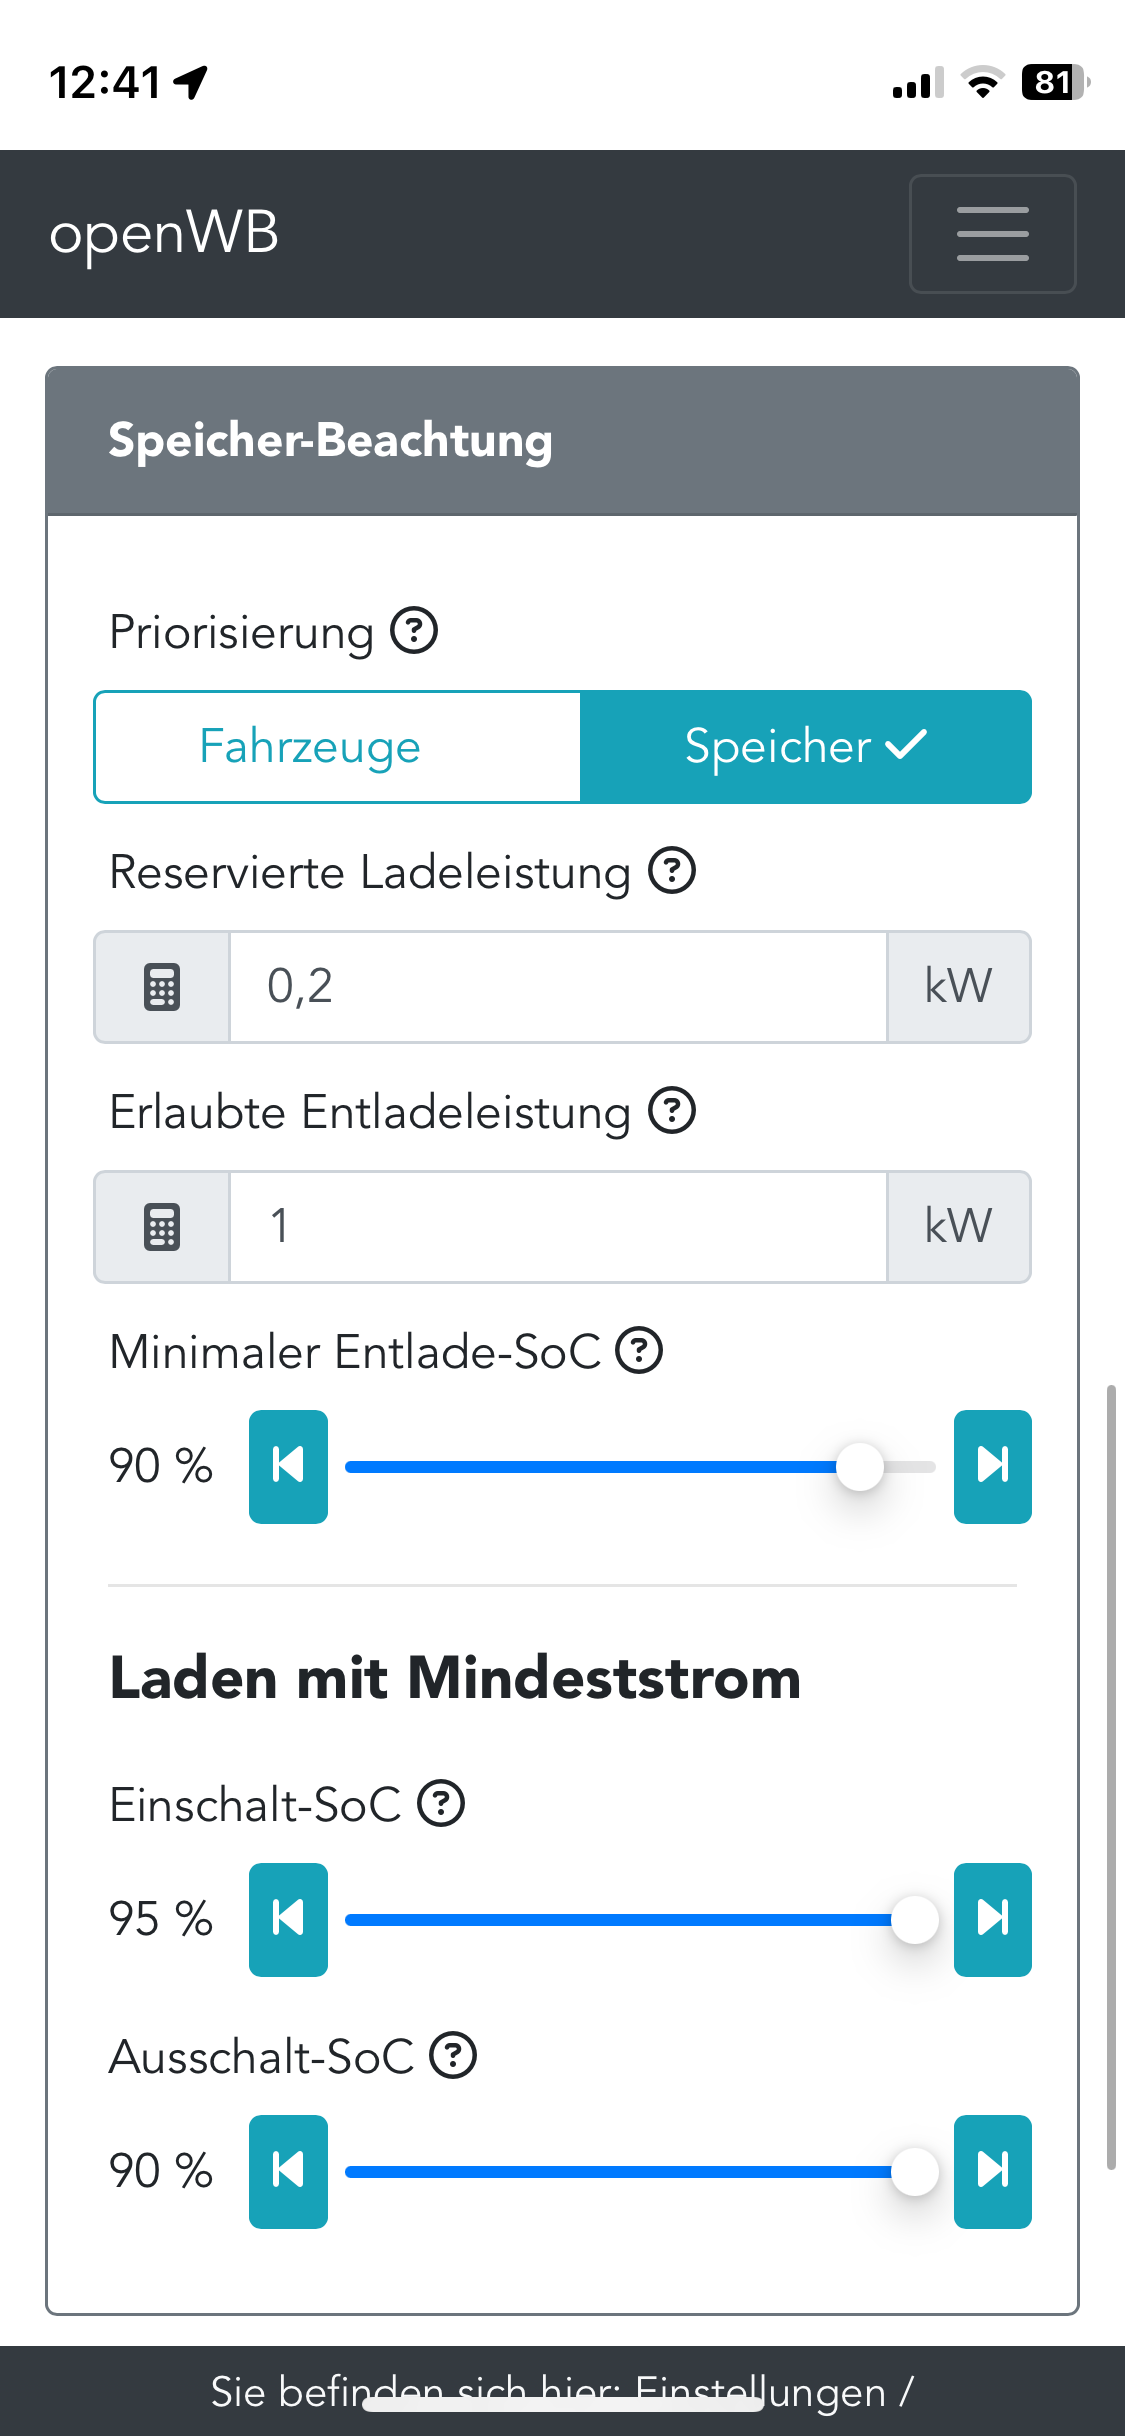This screenshot has width=1125, height=2436.
Task: Show help for Minimaler Entlade-SoC
Action: [x=639, y=1351]
